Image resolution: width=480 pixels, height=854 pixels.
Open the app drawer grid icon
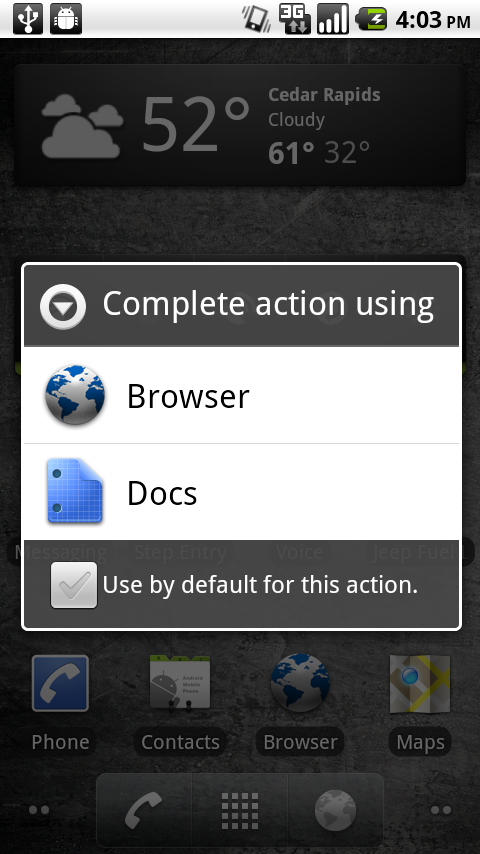coord(240,811)
